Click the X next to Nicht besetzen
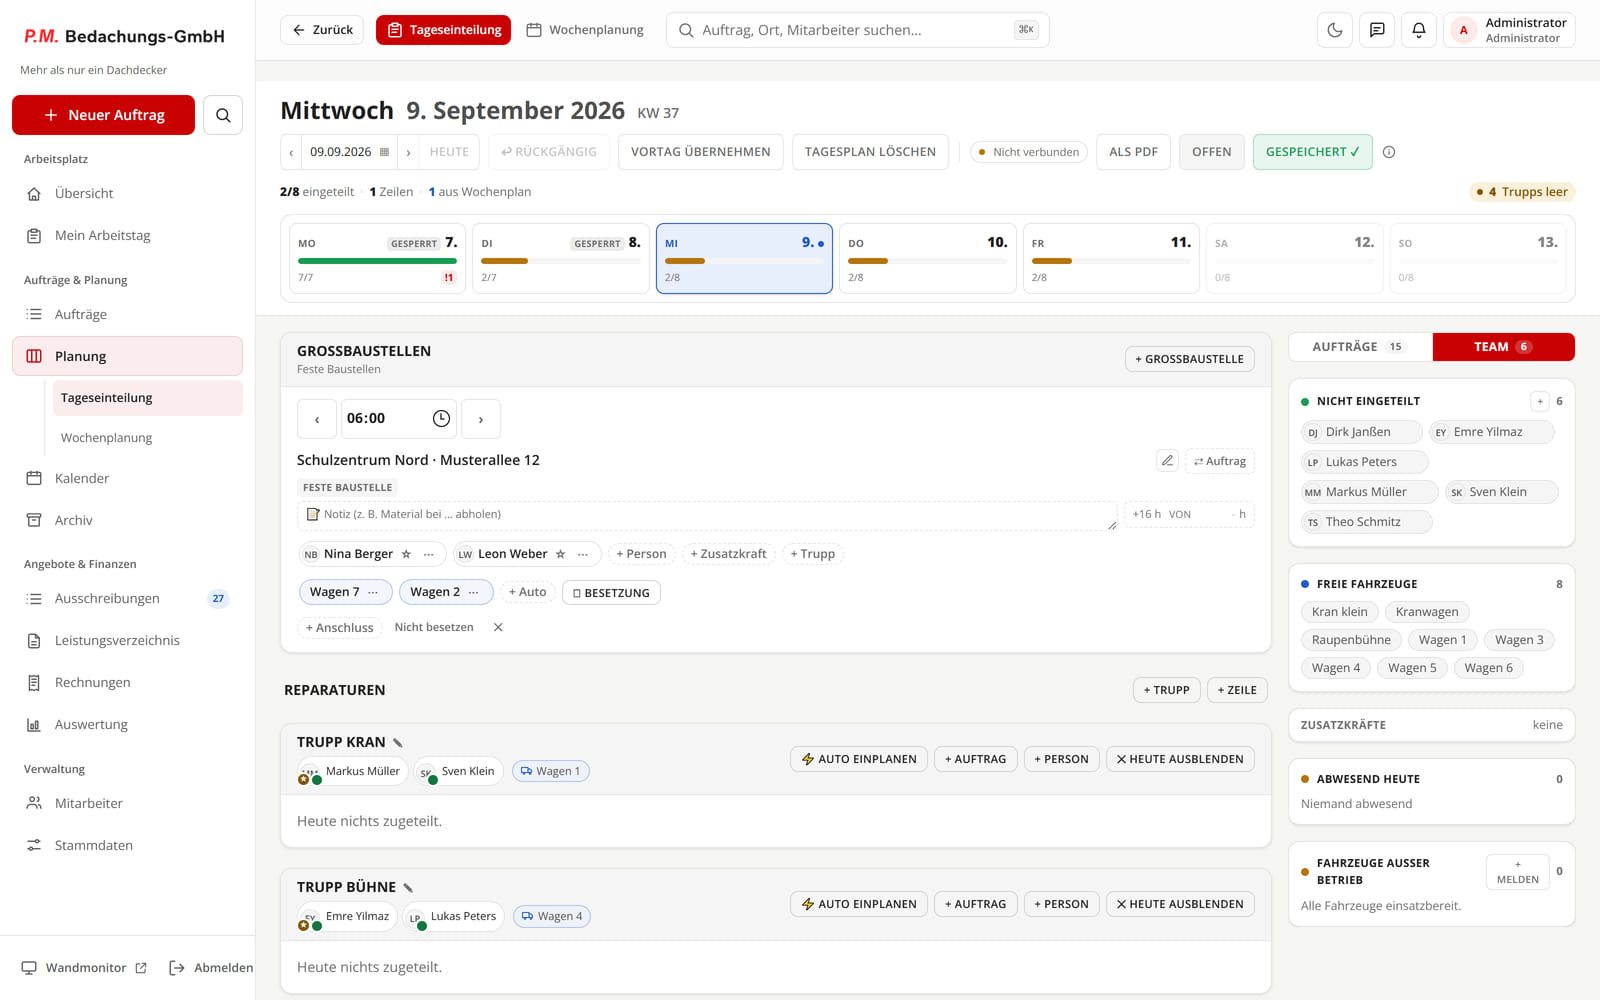1600x1000 pixels. pos(498,627)
